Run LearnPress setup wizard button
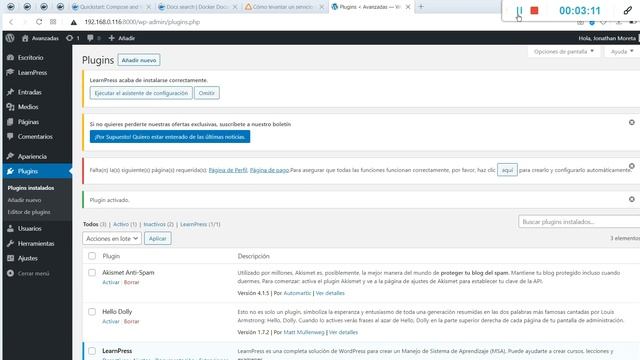640x360 pixels. tap(141, 93)
